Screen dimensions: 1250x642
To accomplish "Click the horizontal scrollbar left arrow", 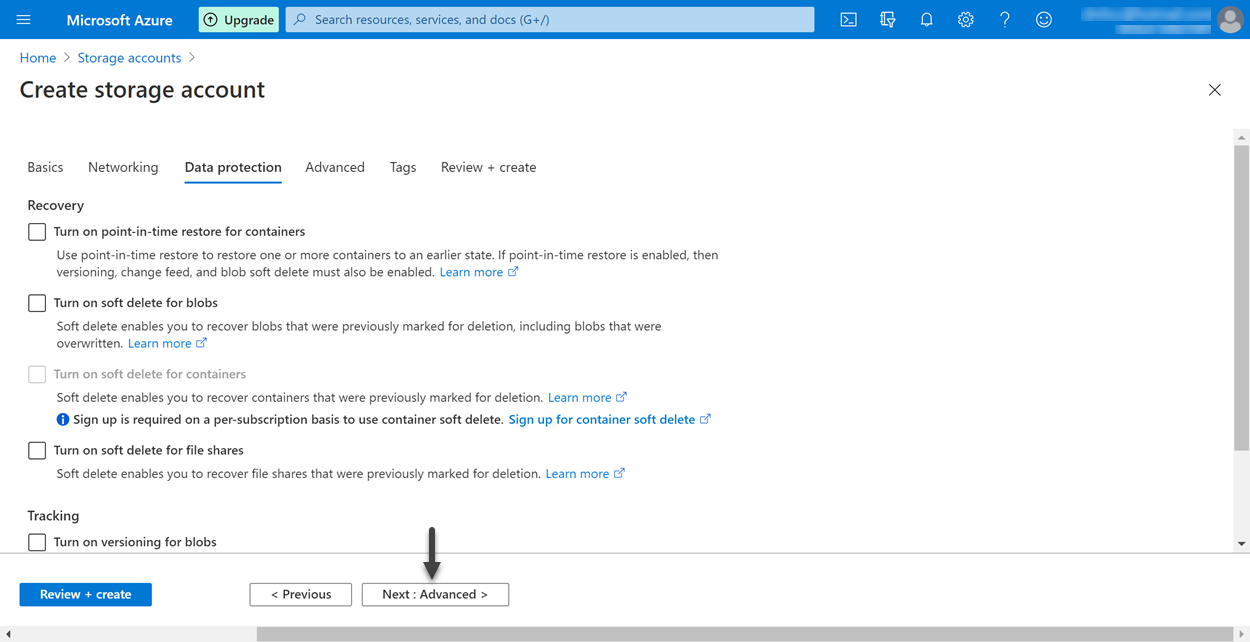I will point(8,634).
